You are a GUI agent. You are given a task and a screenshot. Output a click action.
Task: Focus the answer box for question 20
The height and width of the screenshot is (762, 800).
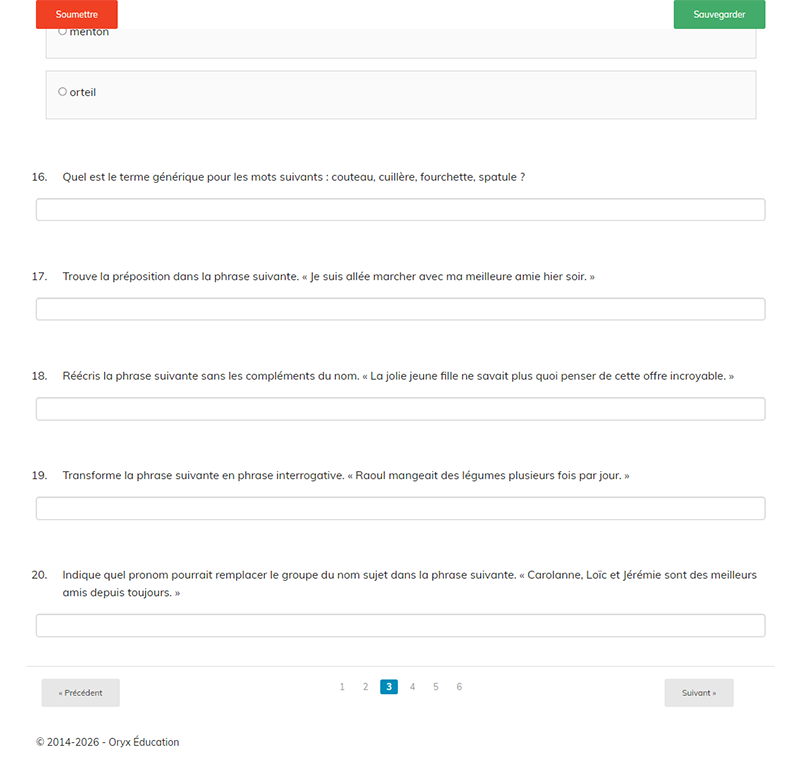(x=400, y=626)
